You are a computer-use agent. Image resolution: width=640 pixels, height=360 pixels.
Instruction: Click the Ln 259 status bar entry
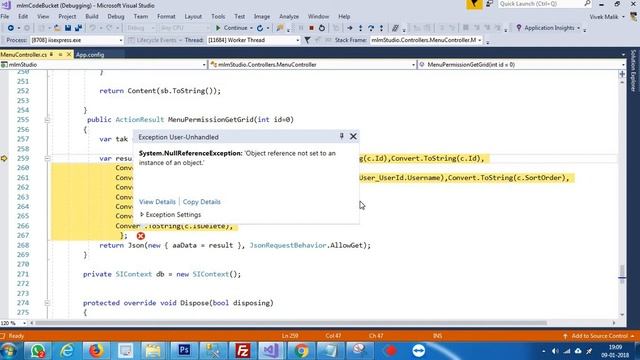coord(290,336)
